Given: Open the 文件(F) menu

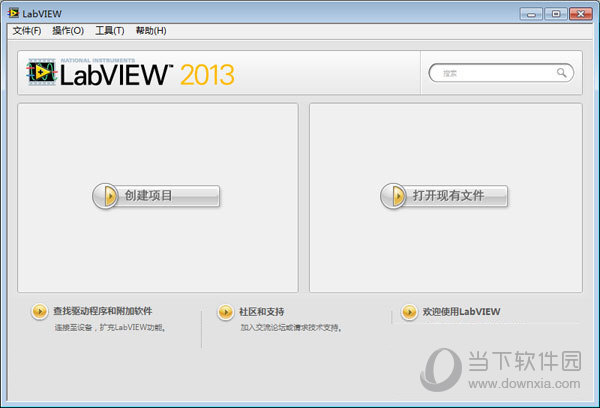Looking at the screenshot, I should (x=27, y=31).
